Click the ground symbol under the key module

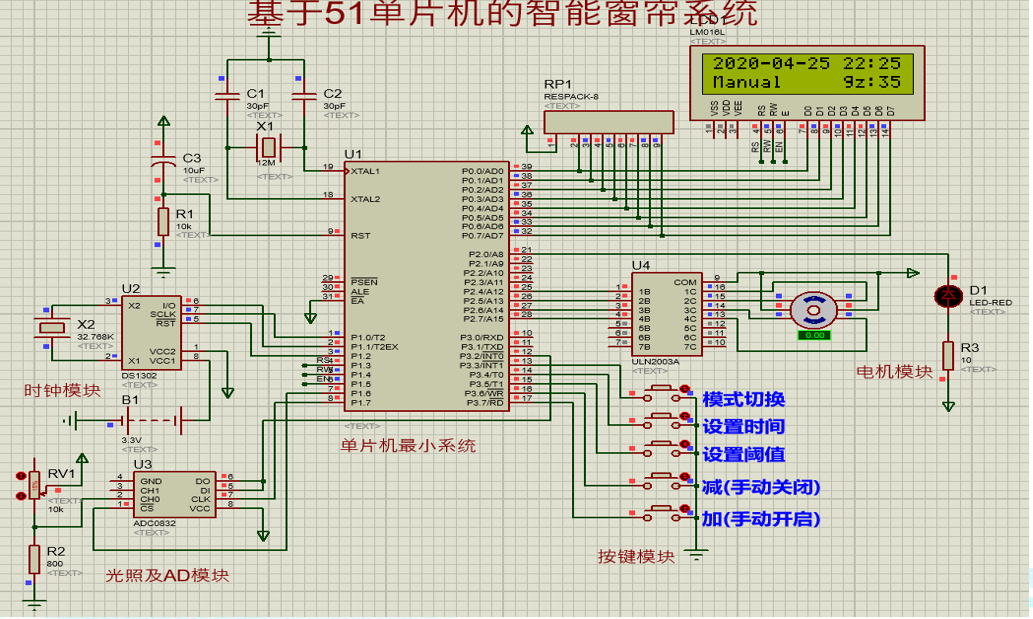696,554
